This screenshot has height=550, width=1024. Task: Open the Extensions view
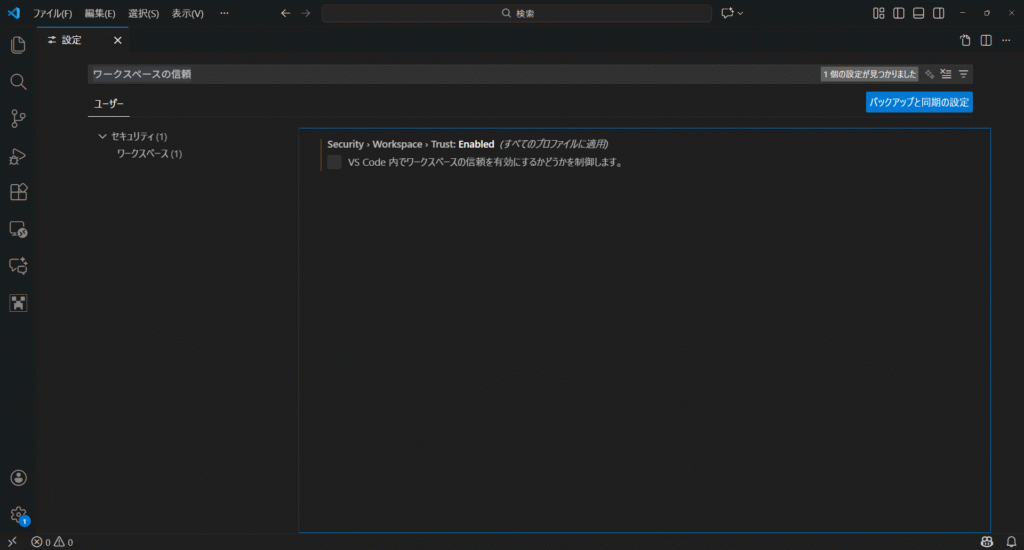point(17,192)
